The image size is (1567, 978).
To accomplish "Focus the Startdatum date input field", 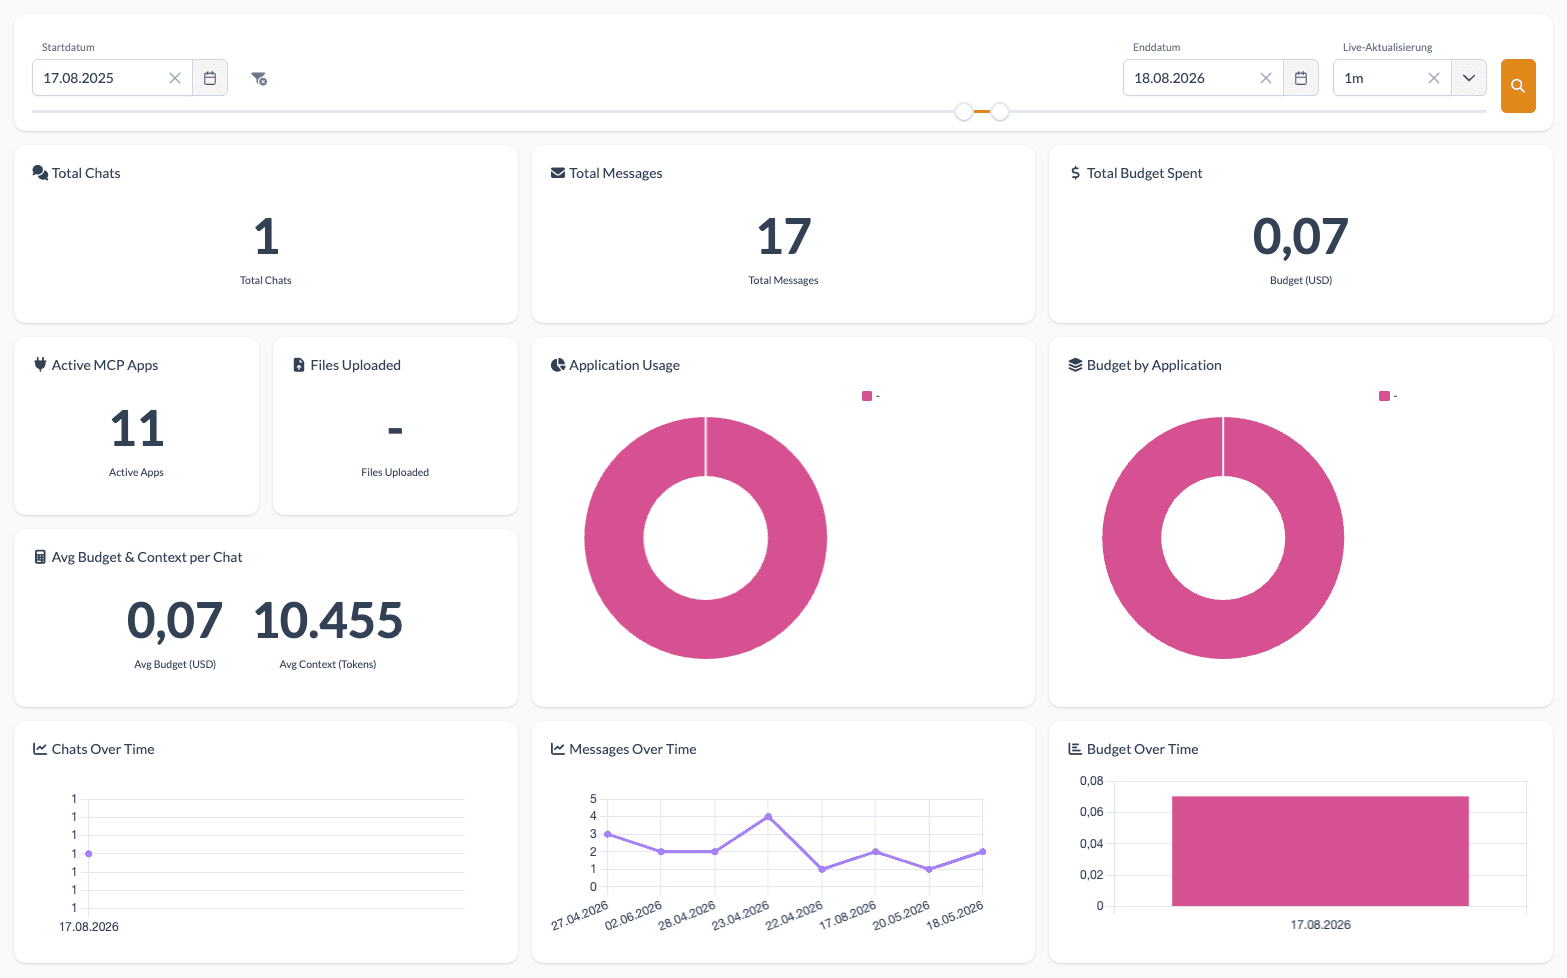I will coord(100,78).
